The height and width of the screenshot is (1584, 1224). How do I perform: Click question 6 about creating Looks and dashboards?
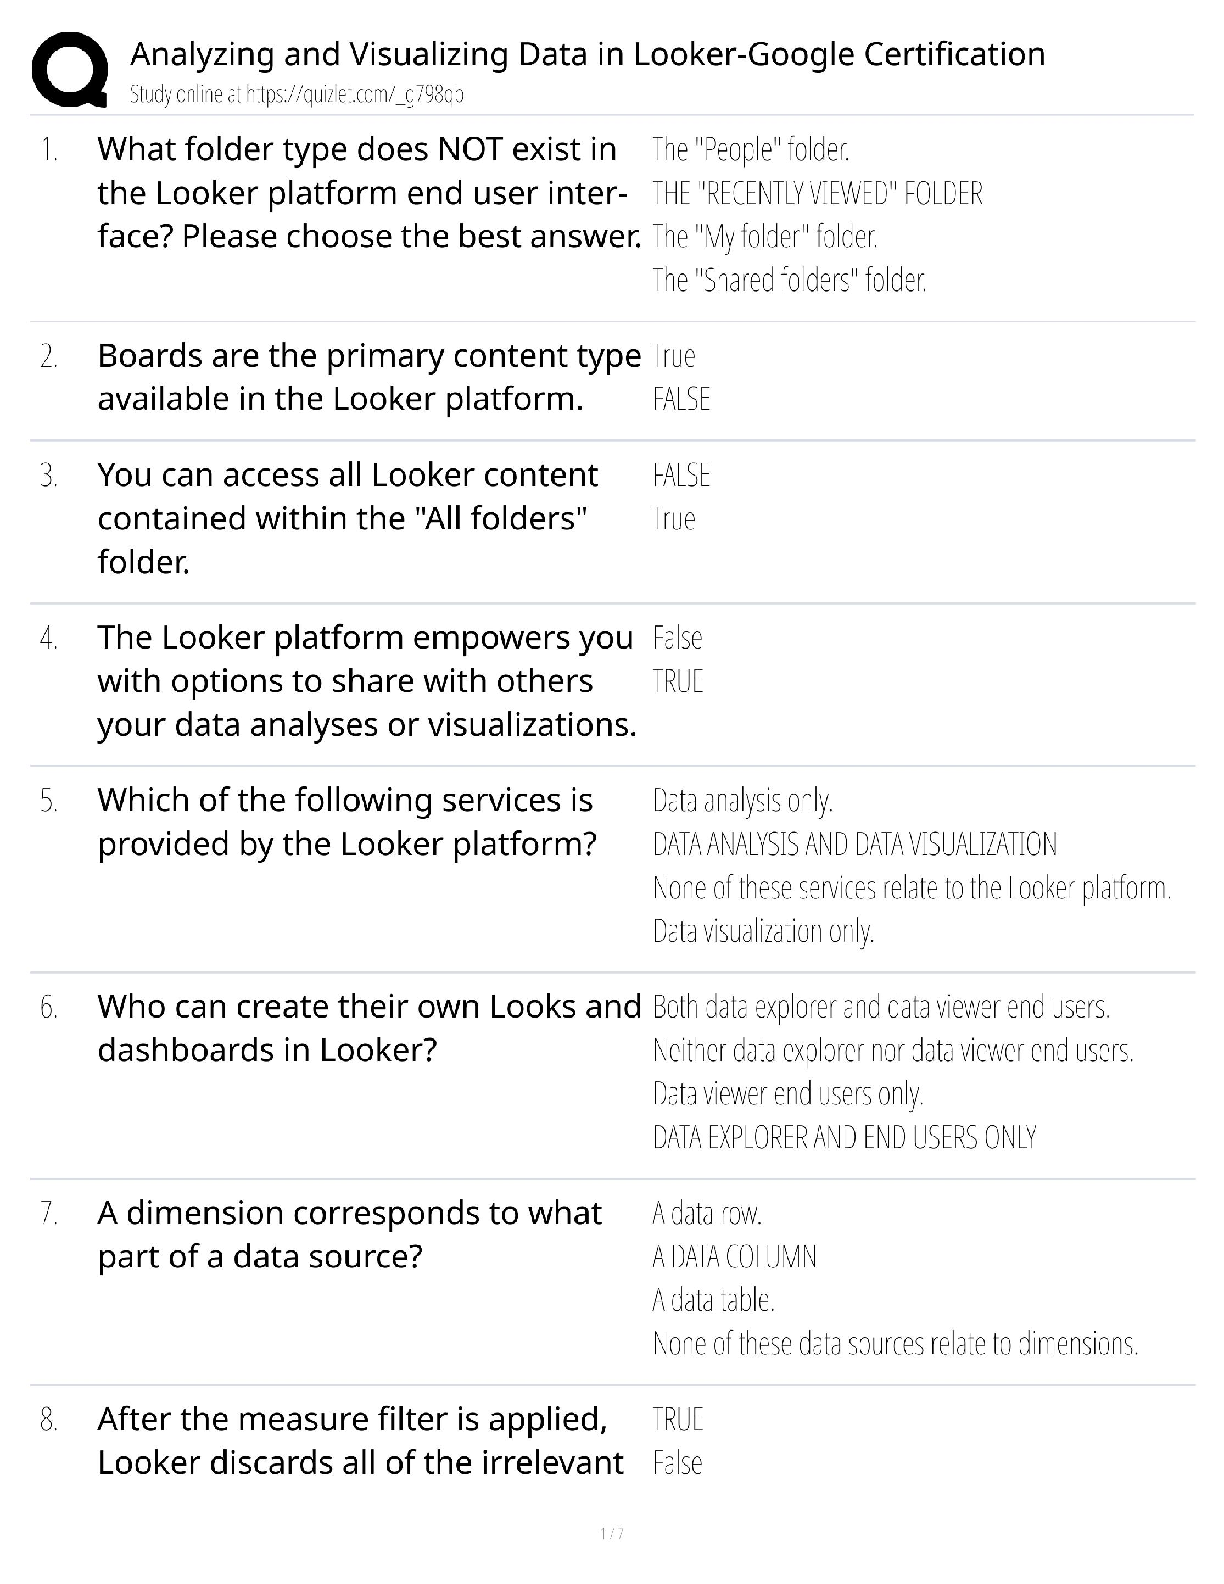click(x=368, y=1028)
